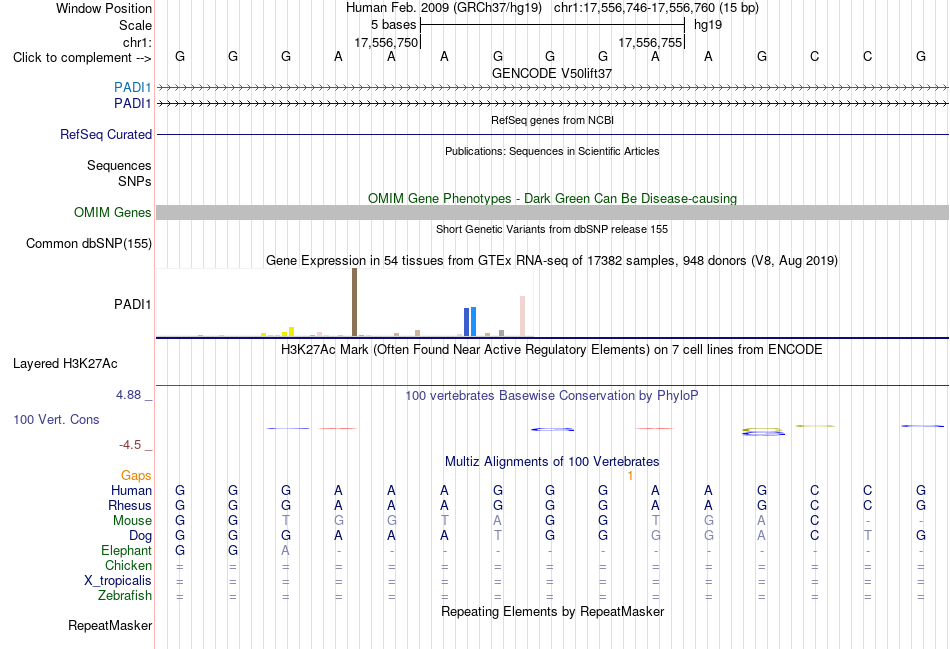Click the SNPs track label

click(x=135, y=181)
